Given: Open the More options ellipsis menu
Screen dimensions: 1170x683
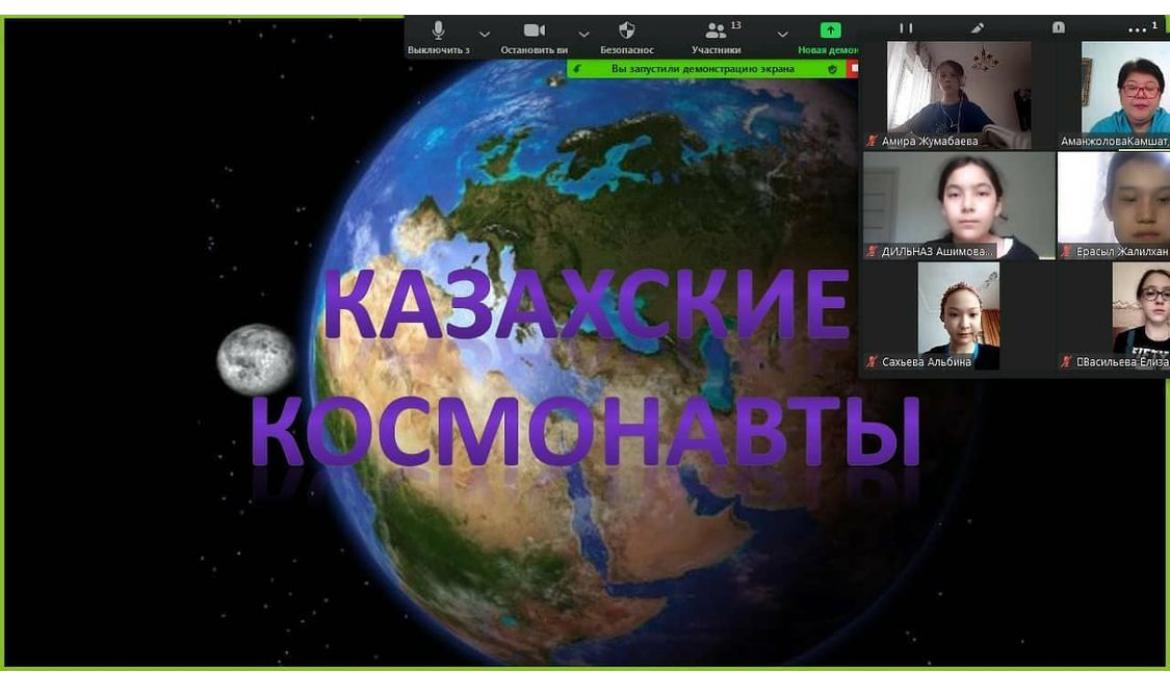Looking at the screenshot, I should pos(1137,30).
